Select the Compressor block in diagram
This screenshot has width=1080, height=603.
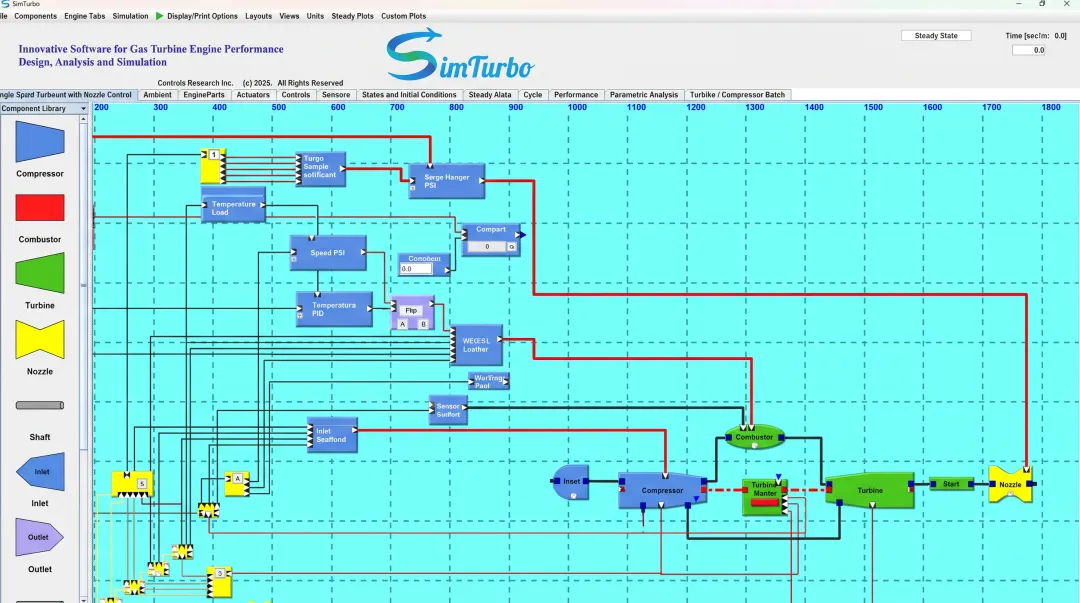pos(663,490)
